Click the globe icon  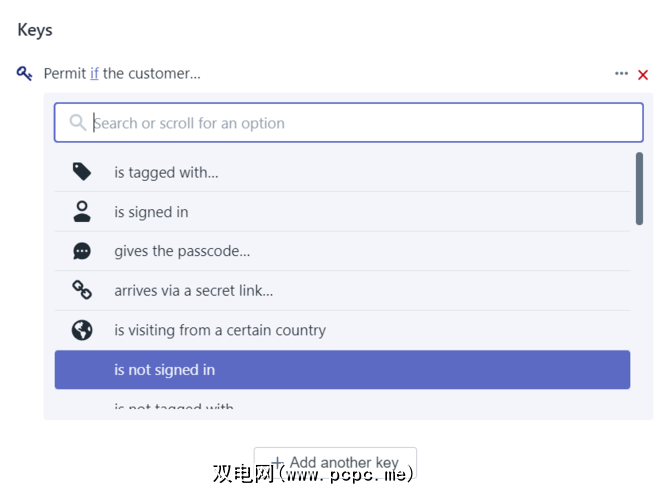click(x=82, y=330)
